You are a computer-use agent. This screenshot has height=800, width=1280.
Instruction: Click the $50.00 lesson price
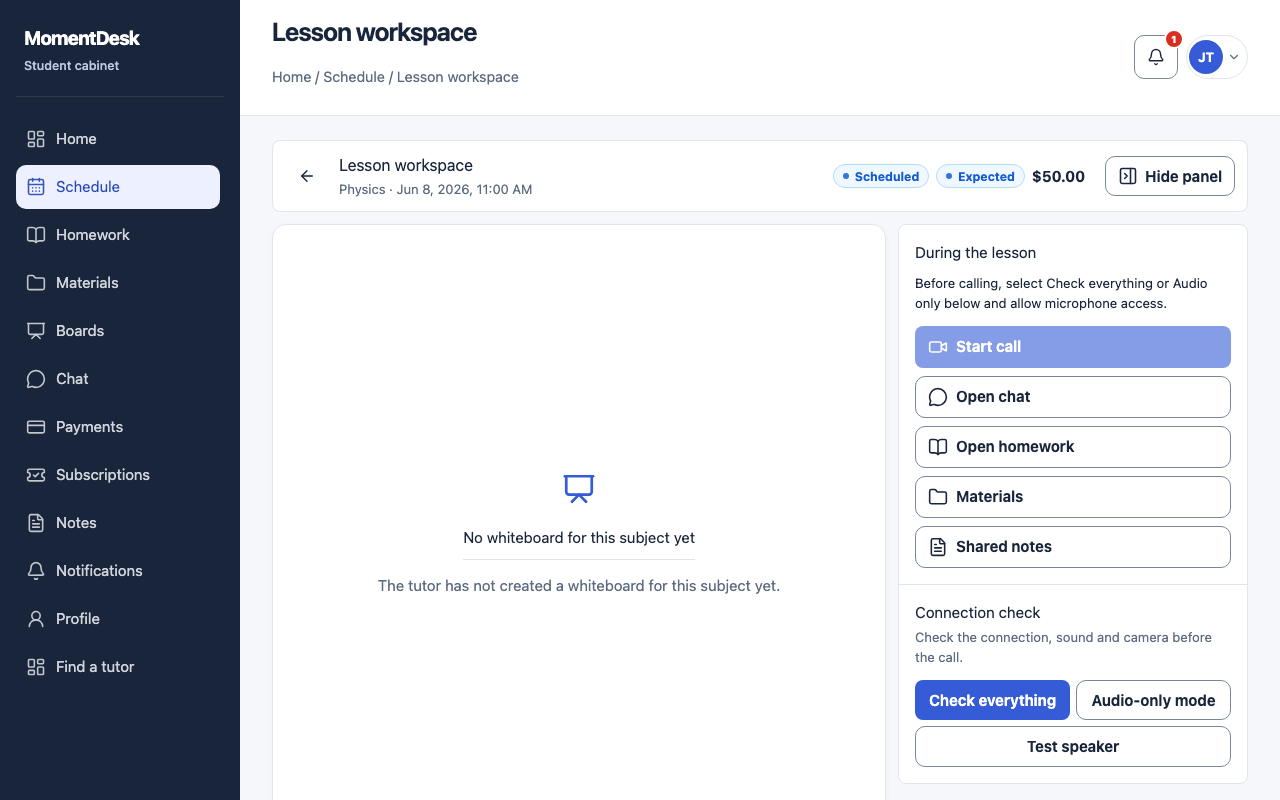[1058, 176]
